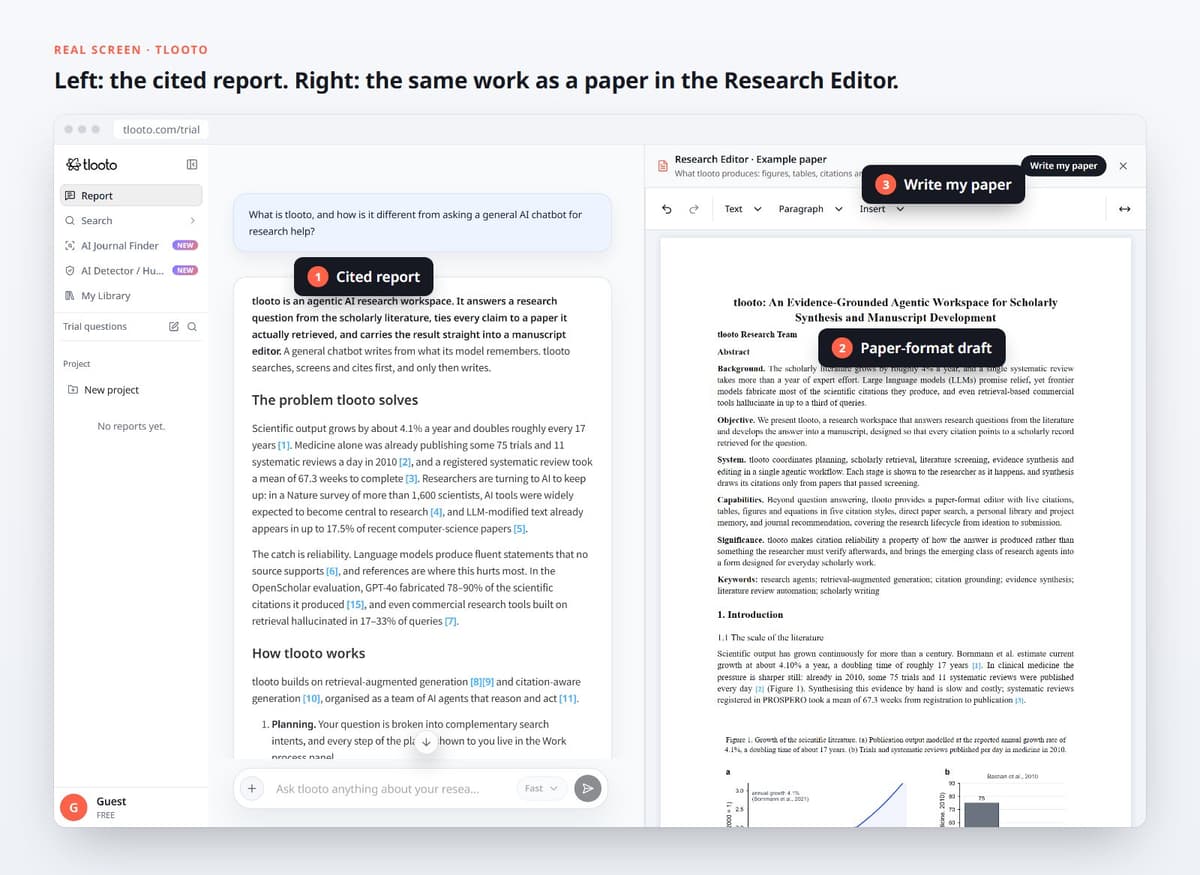Open the Text formatting dropdown
The height and width of the screenshot is (875, 1200).
(743, 209)
